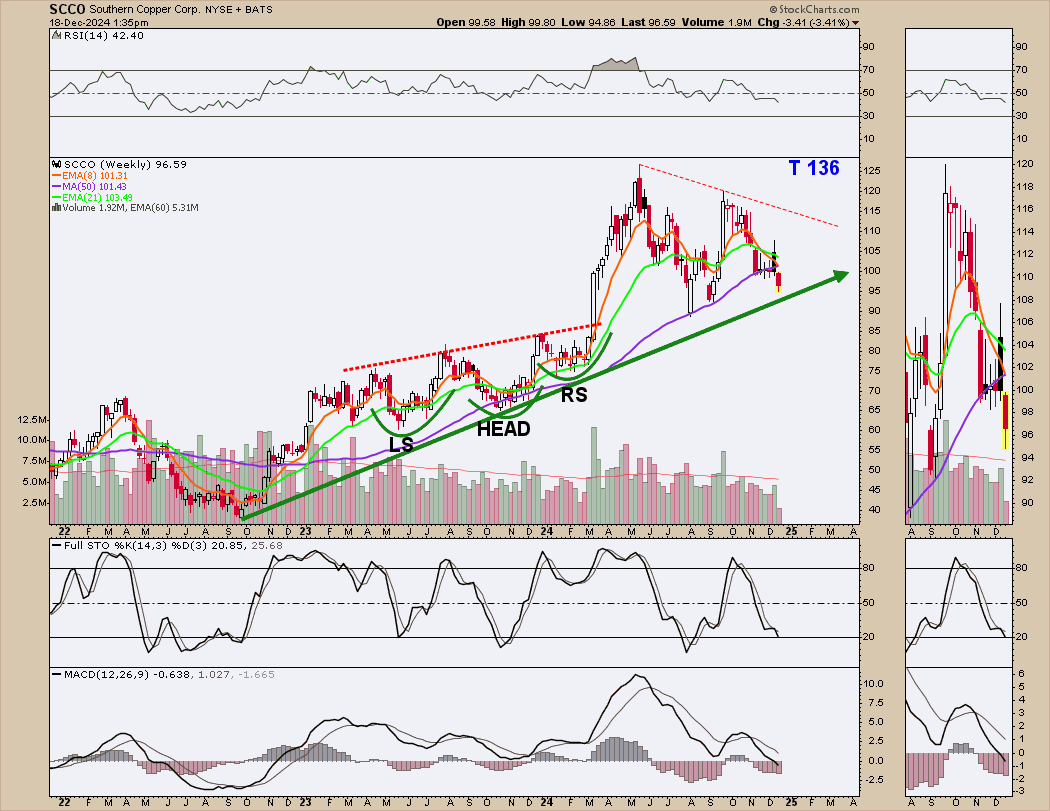Viewport: 1050px width, 811px height.
Task: Click the Last 96.59 header value
Action: [x=648, y=22]
